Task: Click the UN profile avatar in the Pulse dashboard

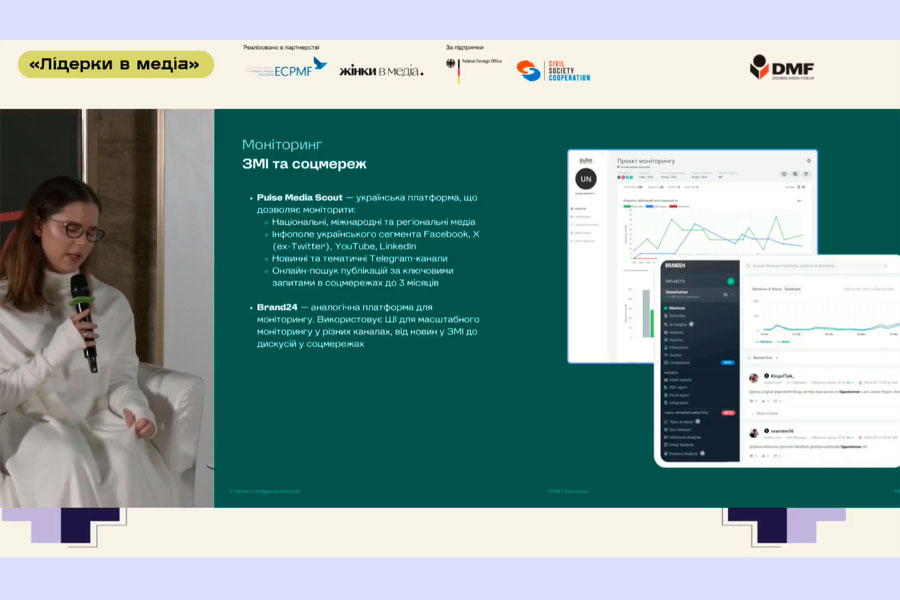Action: [x=586, y=179]
